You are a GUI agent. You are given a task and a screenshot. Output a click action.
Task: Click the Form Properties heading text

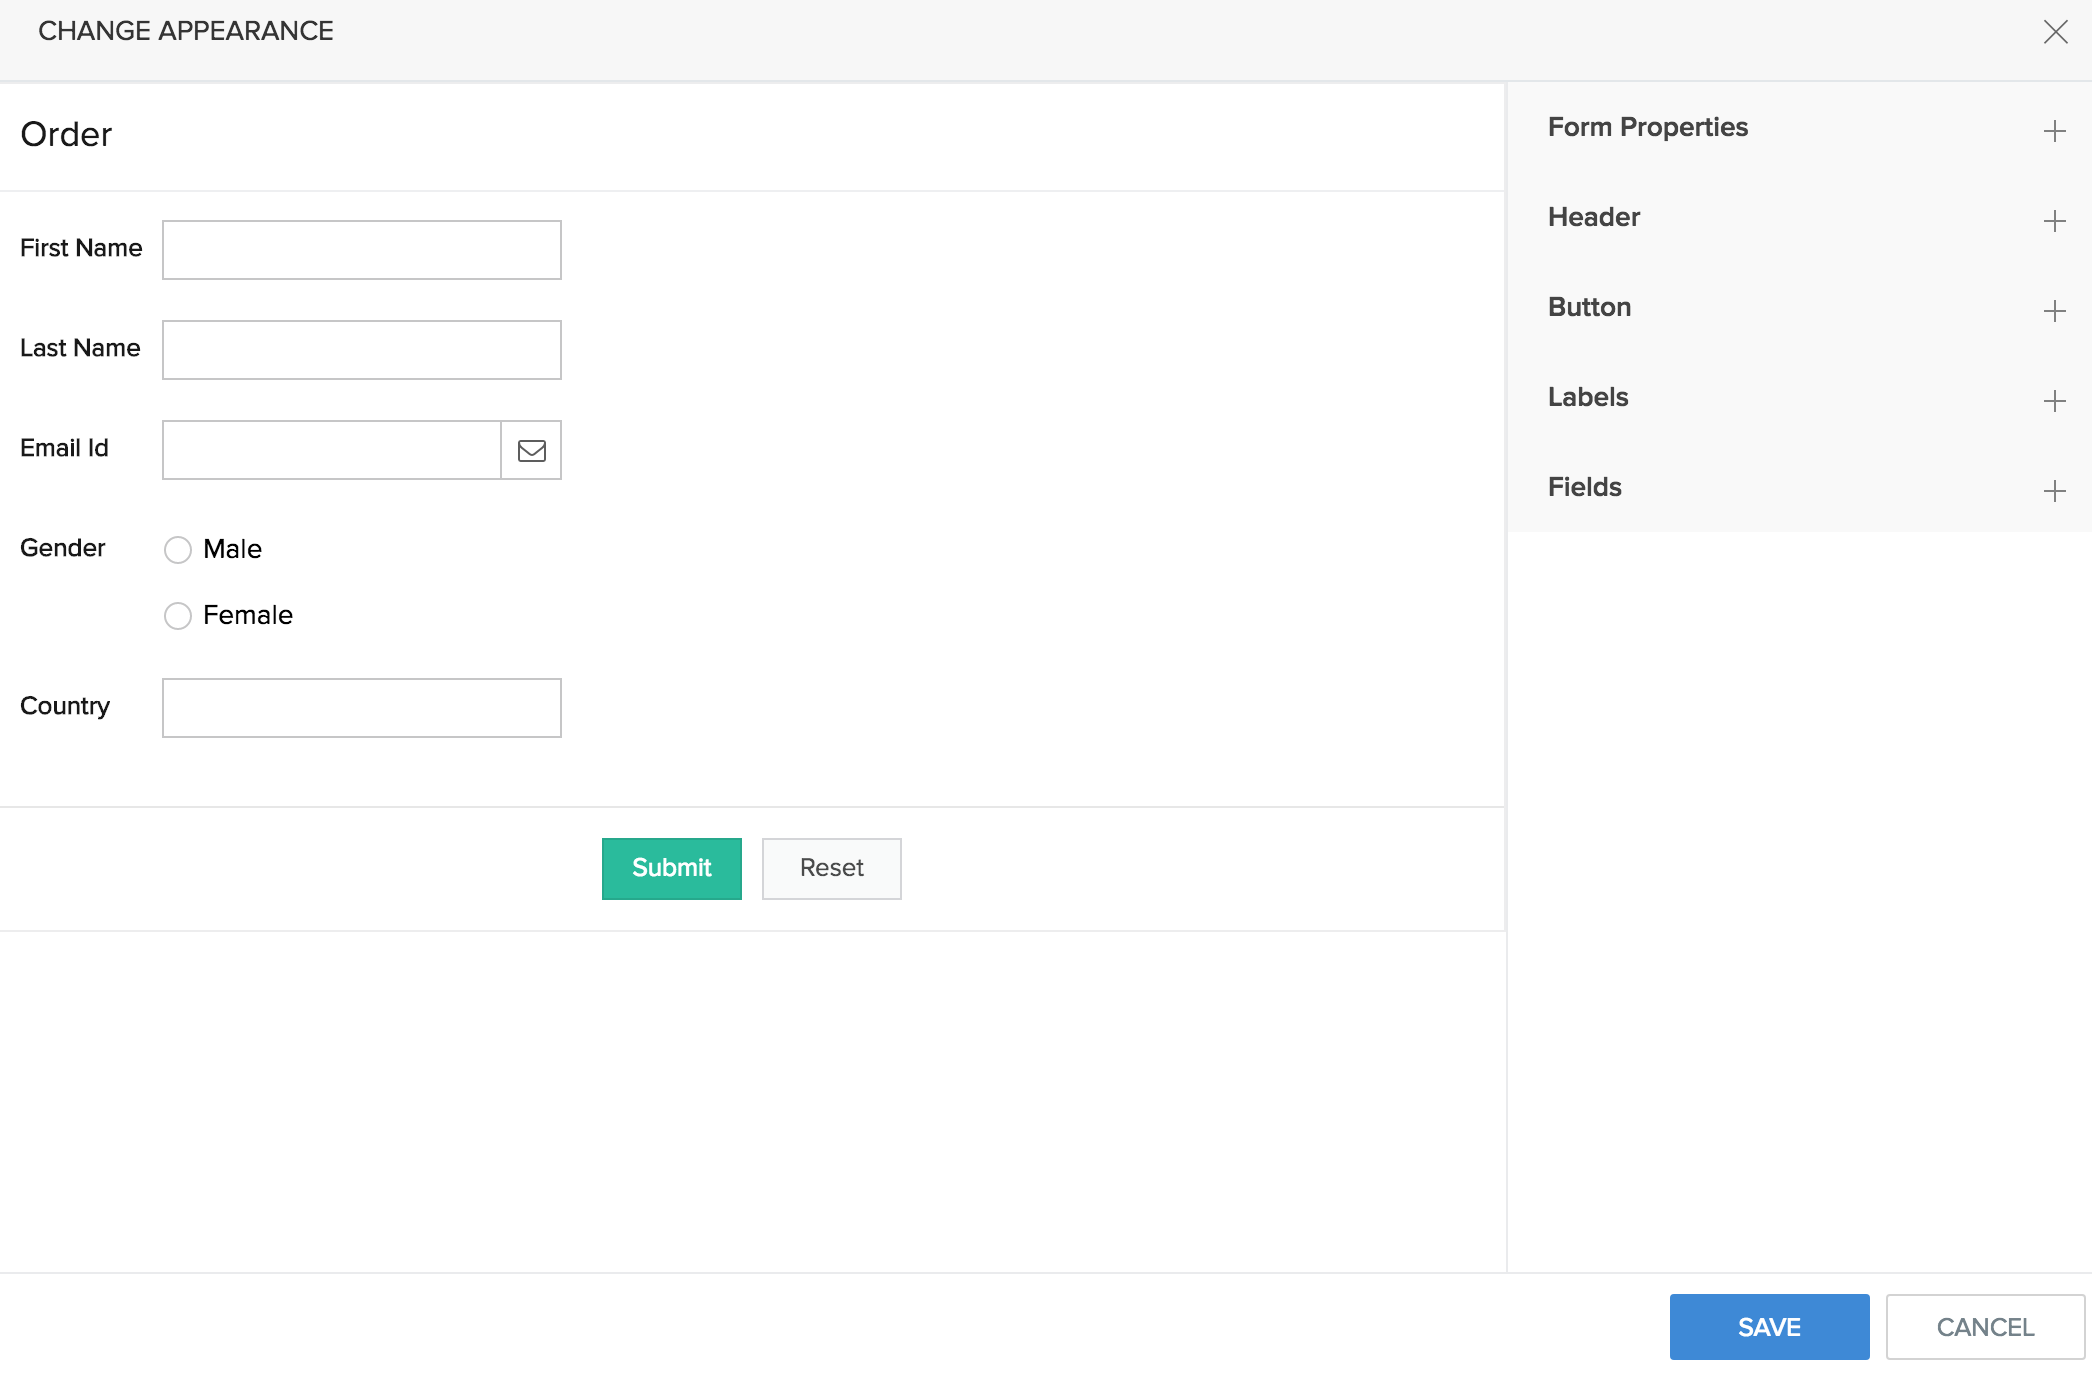pyautogui.click(x=1647, y=127)
